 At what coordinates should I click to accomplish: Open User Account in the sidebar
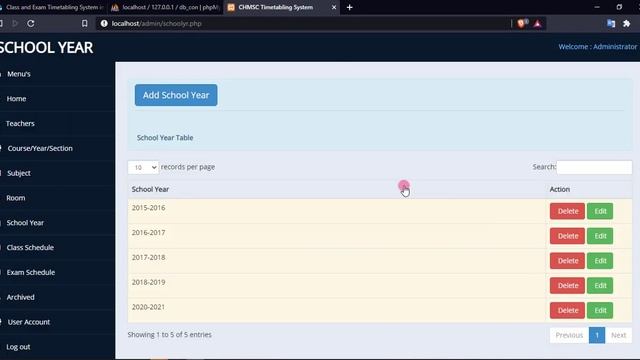coord(29,322)
